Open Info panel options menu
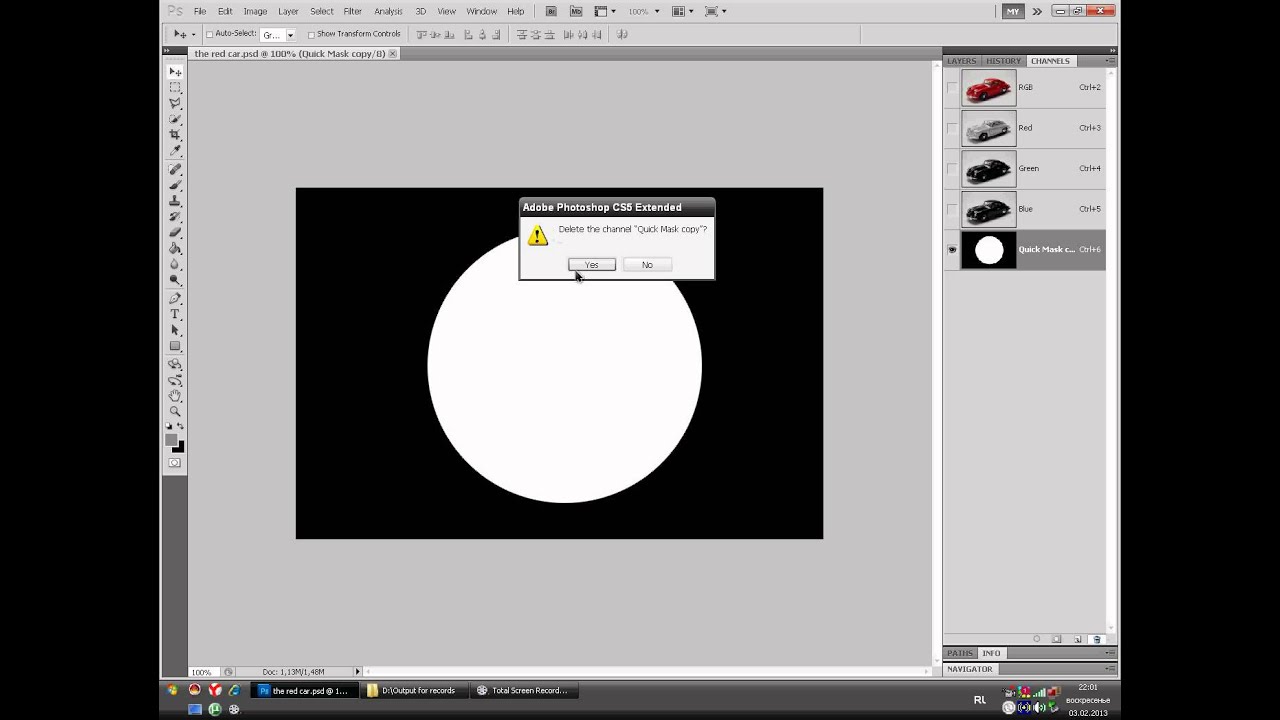This screenshot has height=720, width=1280. point(1110,653)
